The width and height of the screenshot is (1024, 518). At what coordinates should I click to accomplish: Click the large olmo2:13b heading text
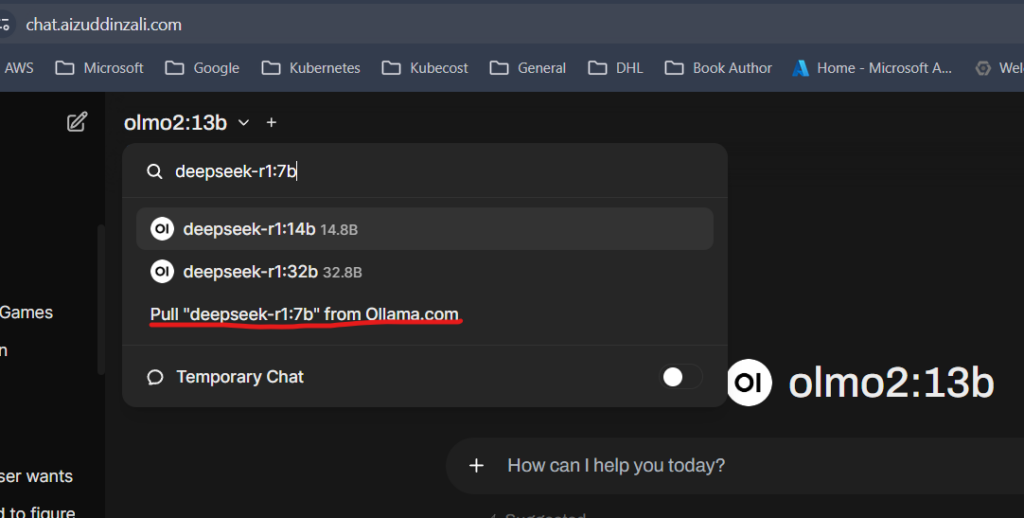pos(891,383)
